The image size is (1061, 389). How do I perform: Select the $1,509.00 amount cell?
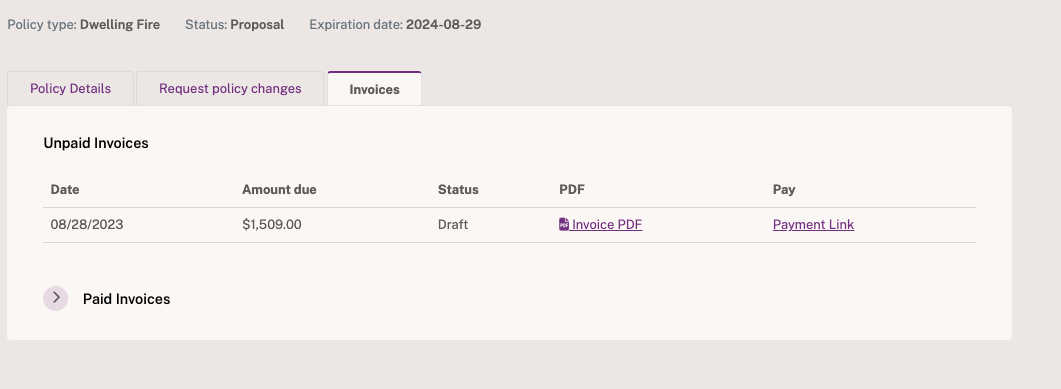click(272, 225)
